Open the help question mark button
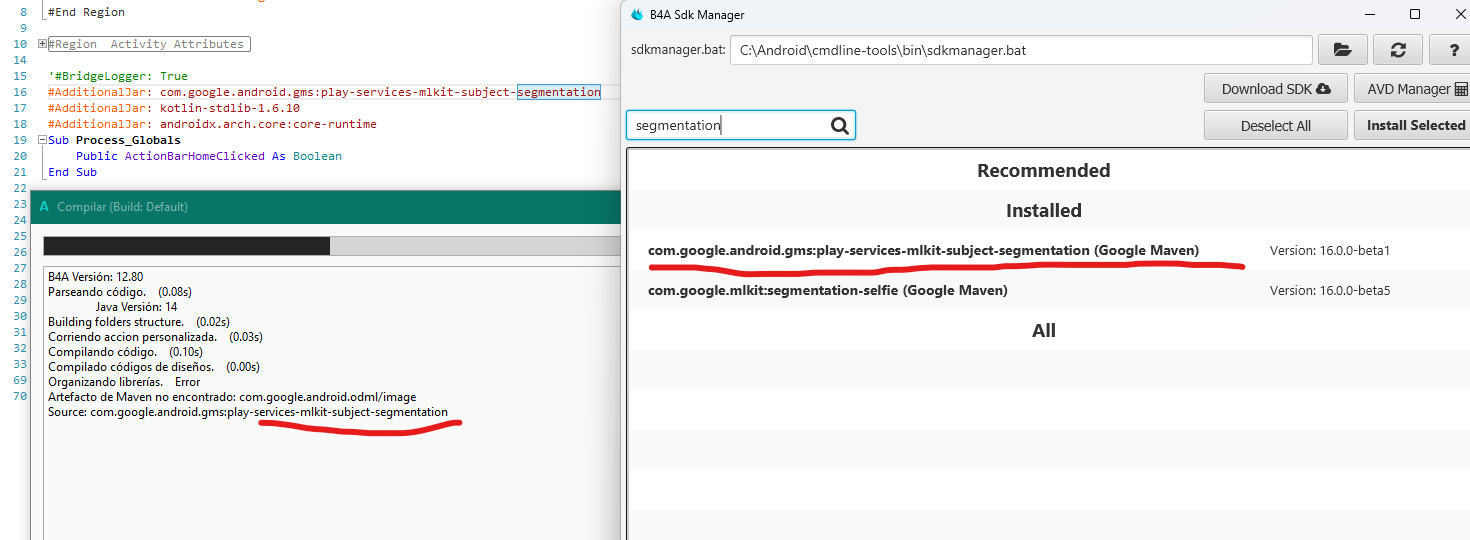This screenshot has height=540, width=1470. pyautogui.click(x=1452, y=50)
